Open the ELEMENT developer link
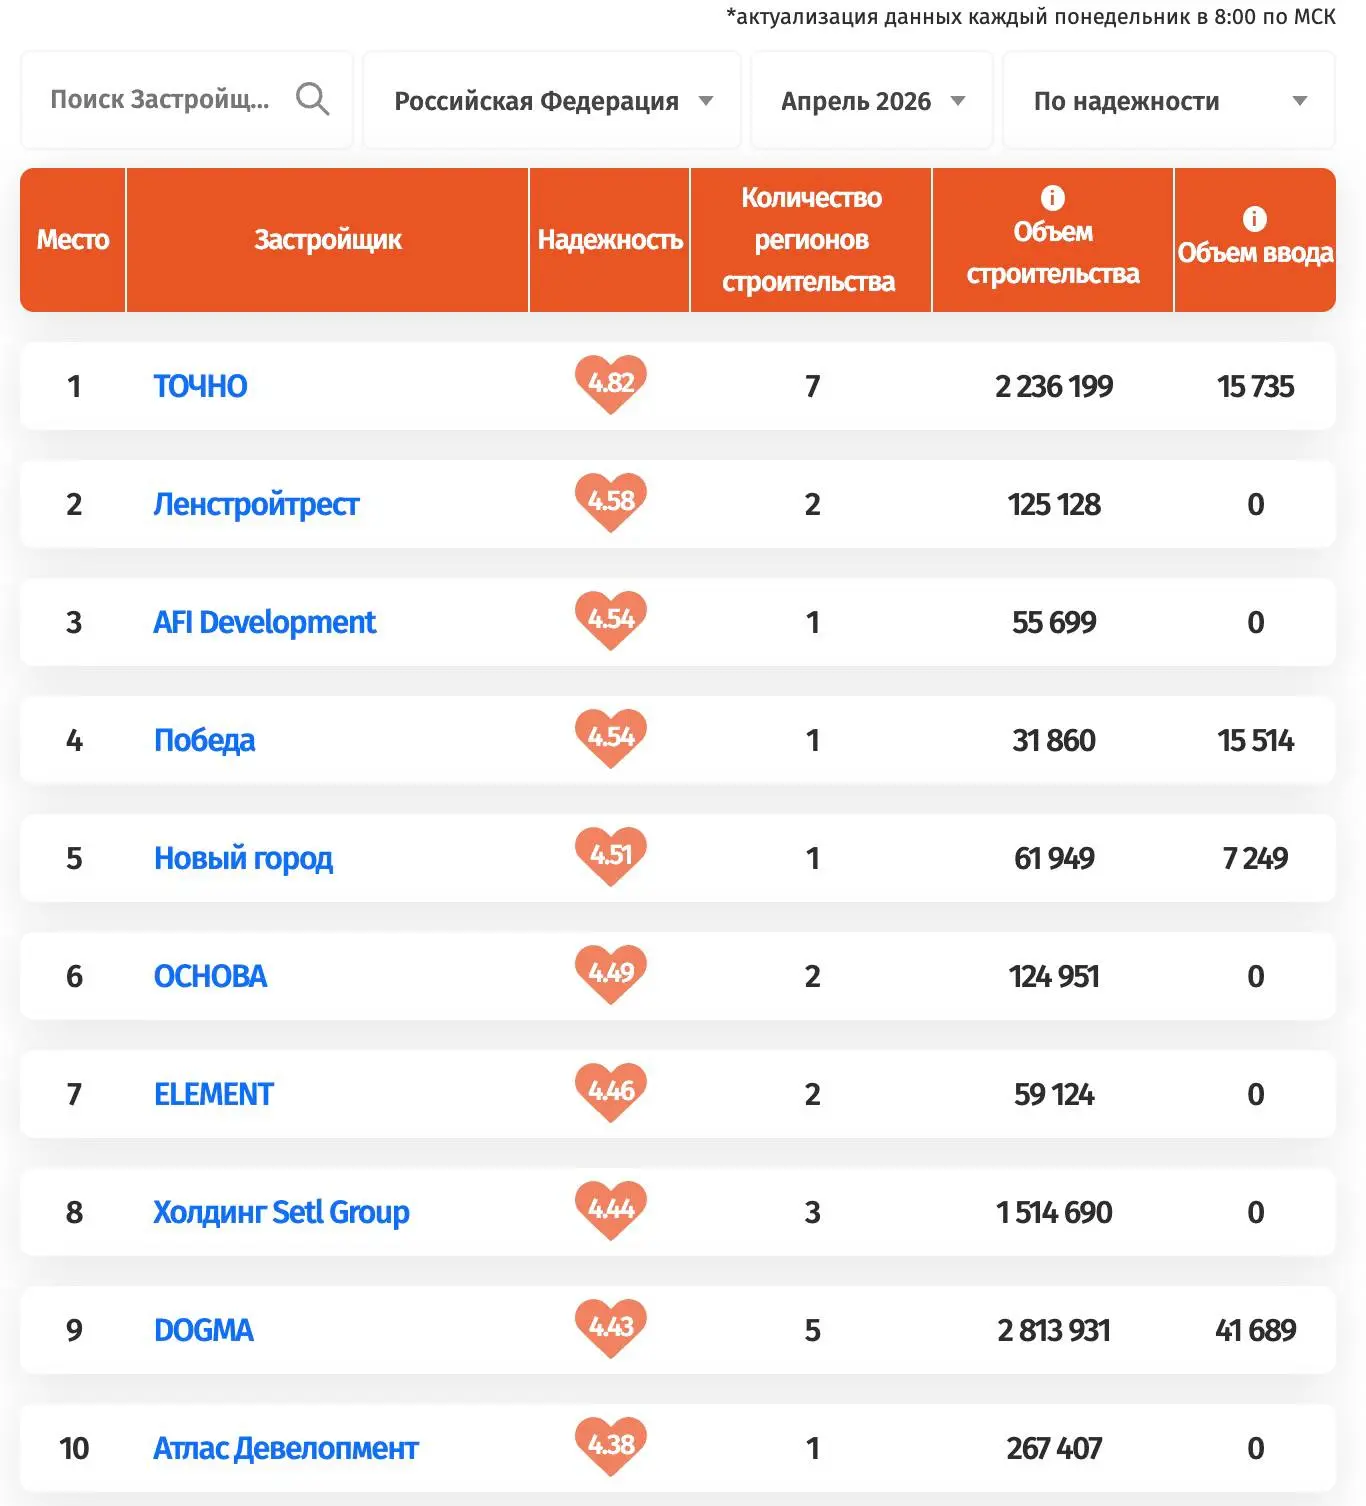1366x1506 pixels. pyautogui.click(x=213, y=1094)
